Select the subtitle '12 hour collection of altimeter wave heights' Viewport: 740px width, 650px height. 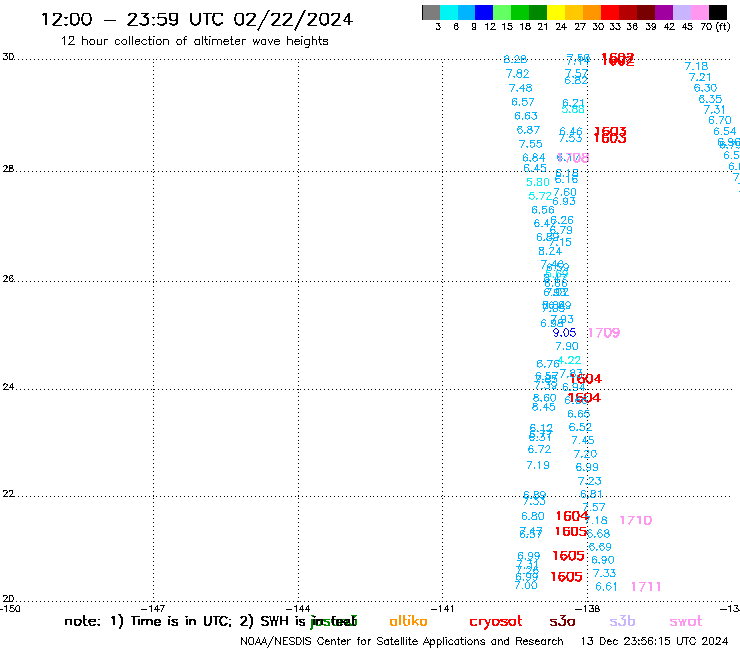(x=194, y=41)
